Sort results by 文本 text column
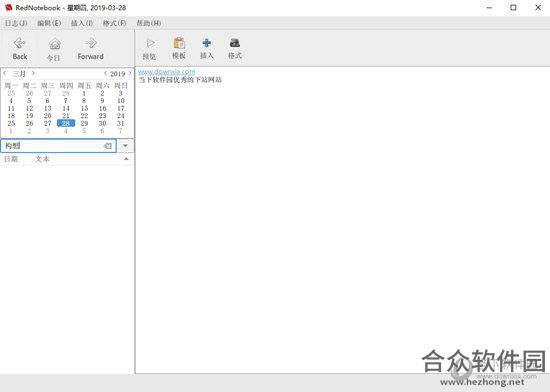The height and width of the screenshot is (392, 550). (42, 159)
